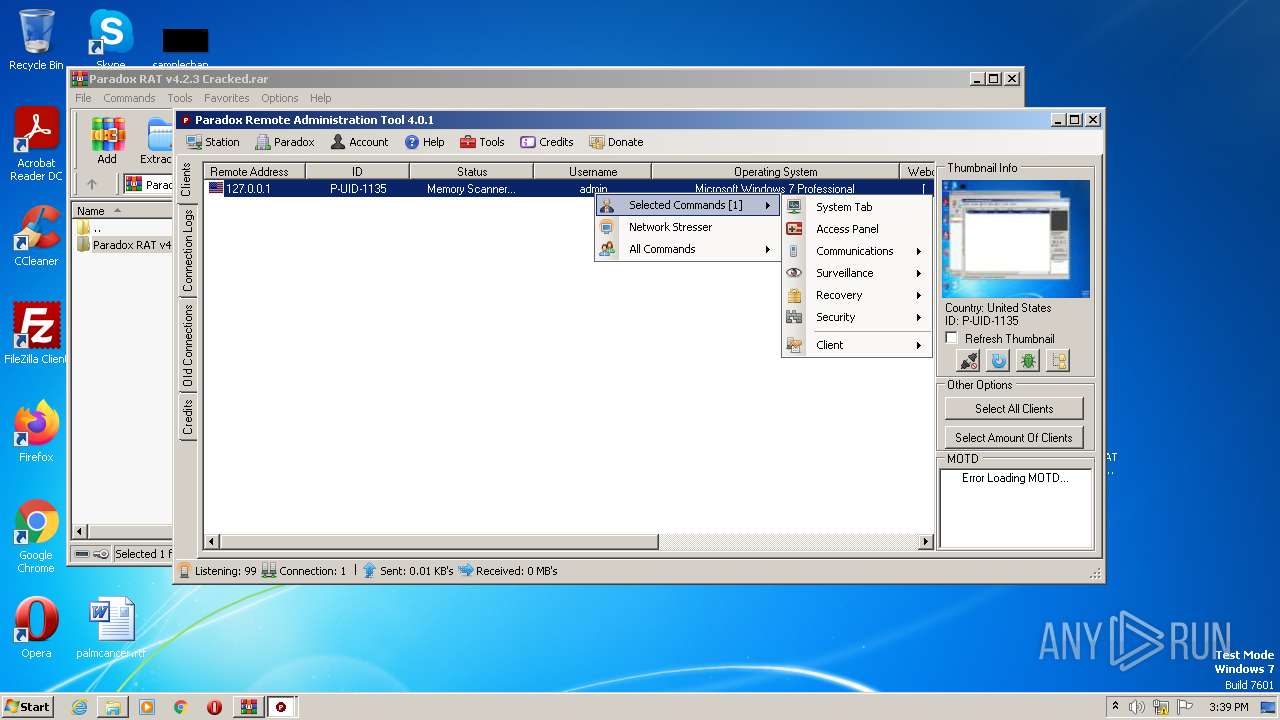Open the Recycle Bin desktop icon

(x=36, y=40)
